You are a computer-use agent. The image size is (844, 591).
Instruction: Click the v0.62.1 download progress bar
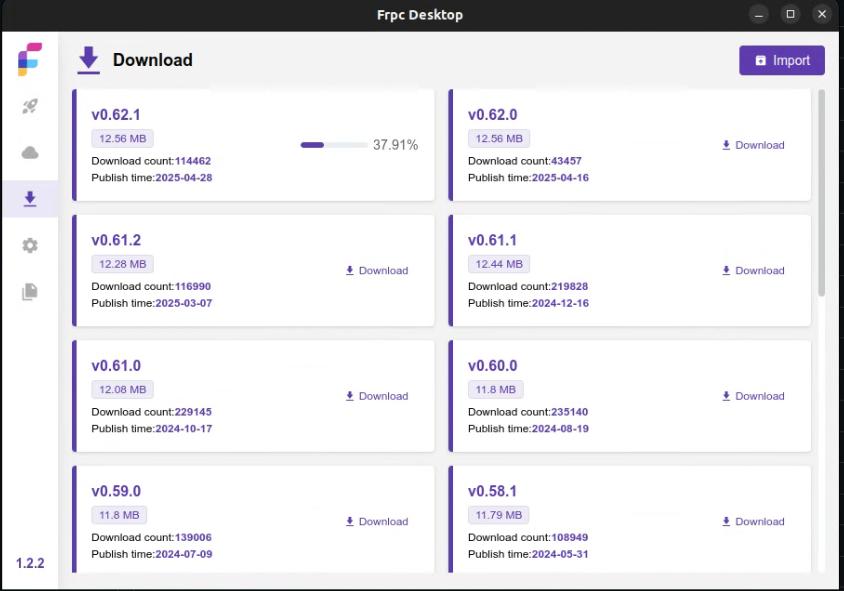click(x=334, y=145)
